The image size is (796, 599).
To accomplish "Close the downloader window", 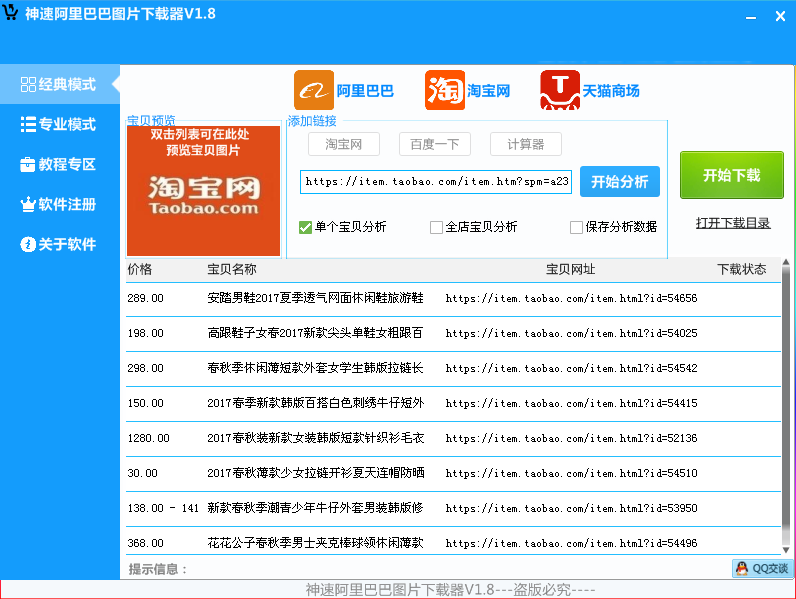I will click(781, 16).
